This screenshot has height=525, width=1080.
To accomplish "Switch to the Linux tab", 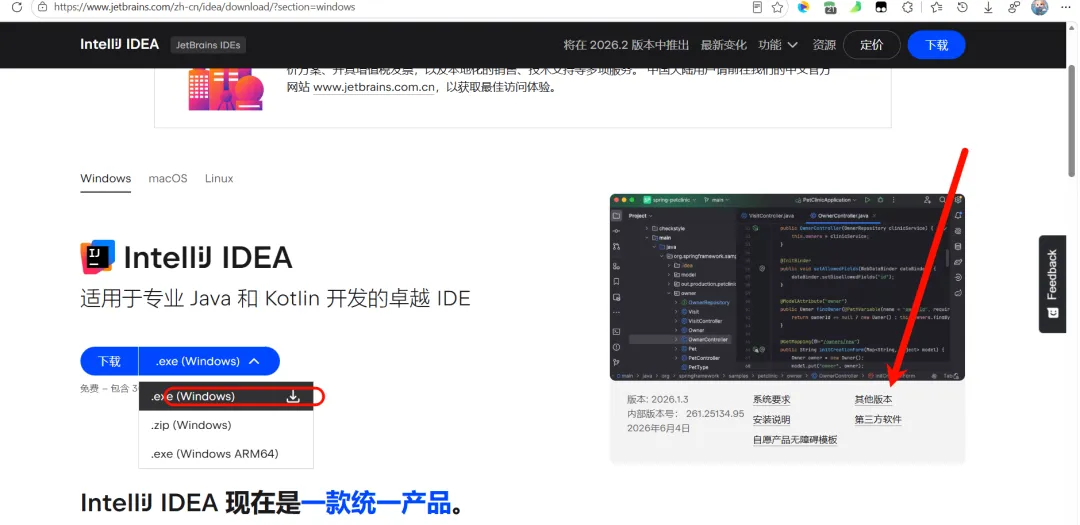I will point(219,178).
